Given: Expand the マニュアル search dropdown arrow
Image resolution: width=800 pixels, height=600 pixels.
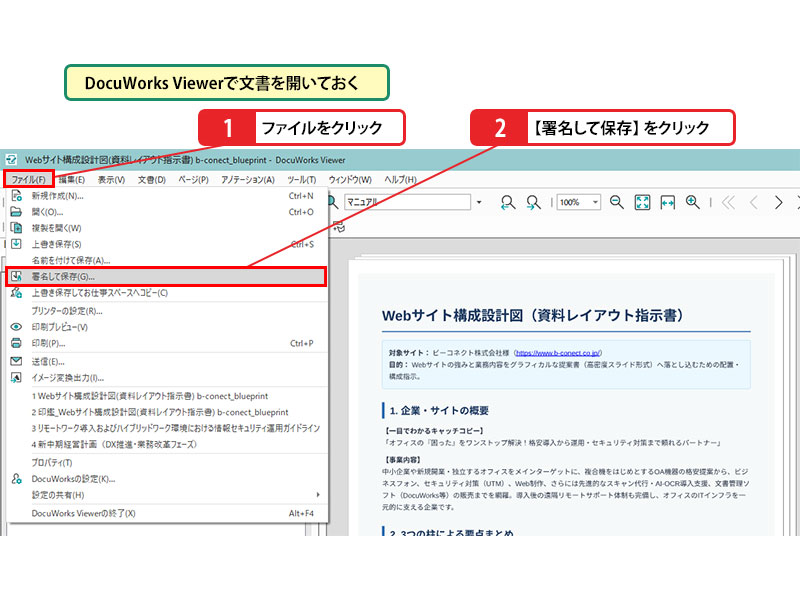Looking at the screenshot, I should (479, 203).
